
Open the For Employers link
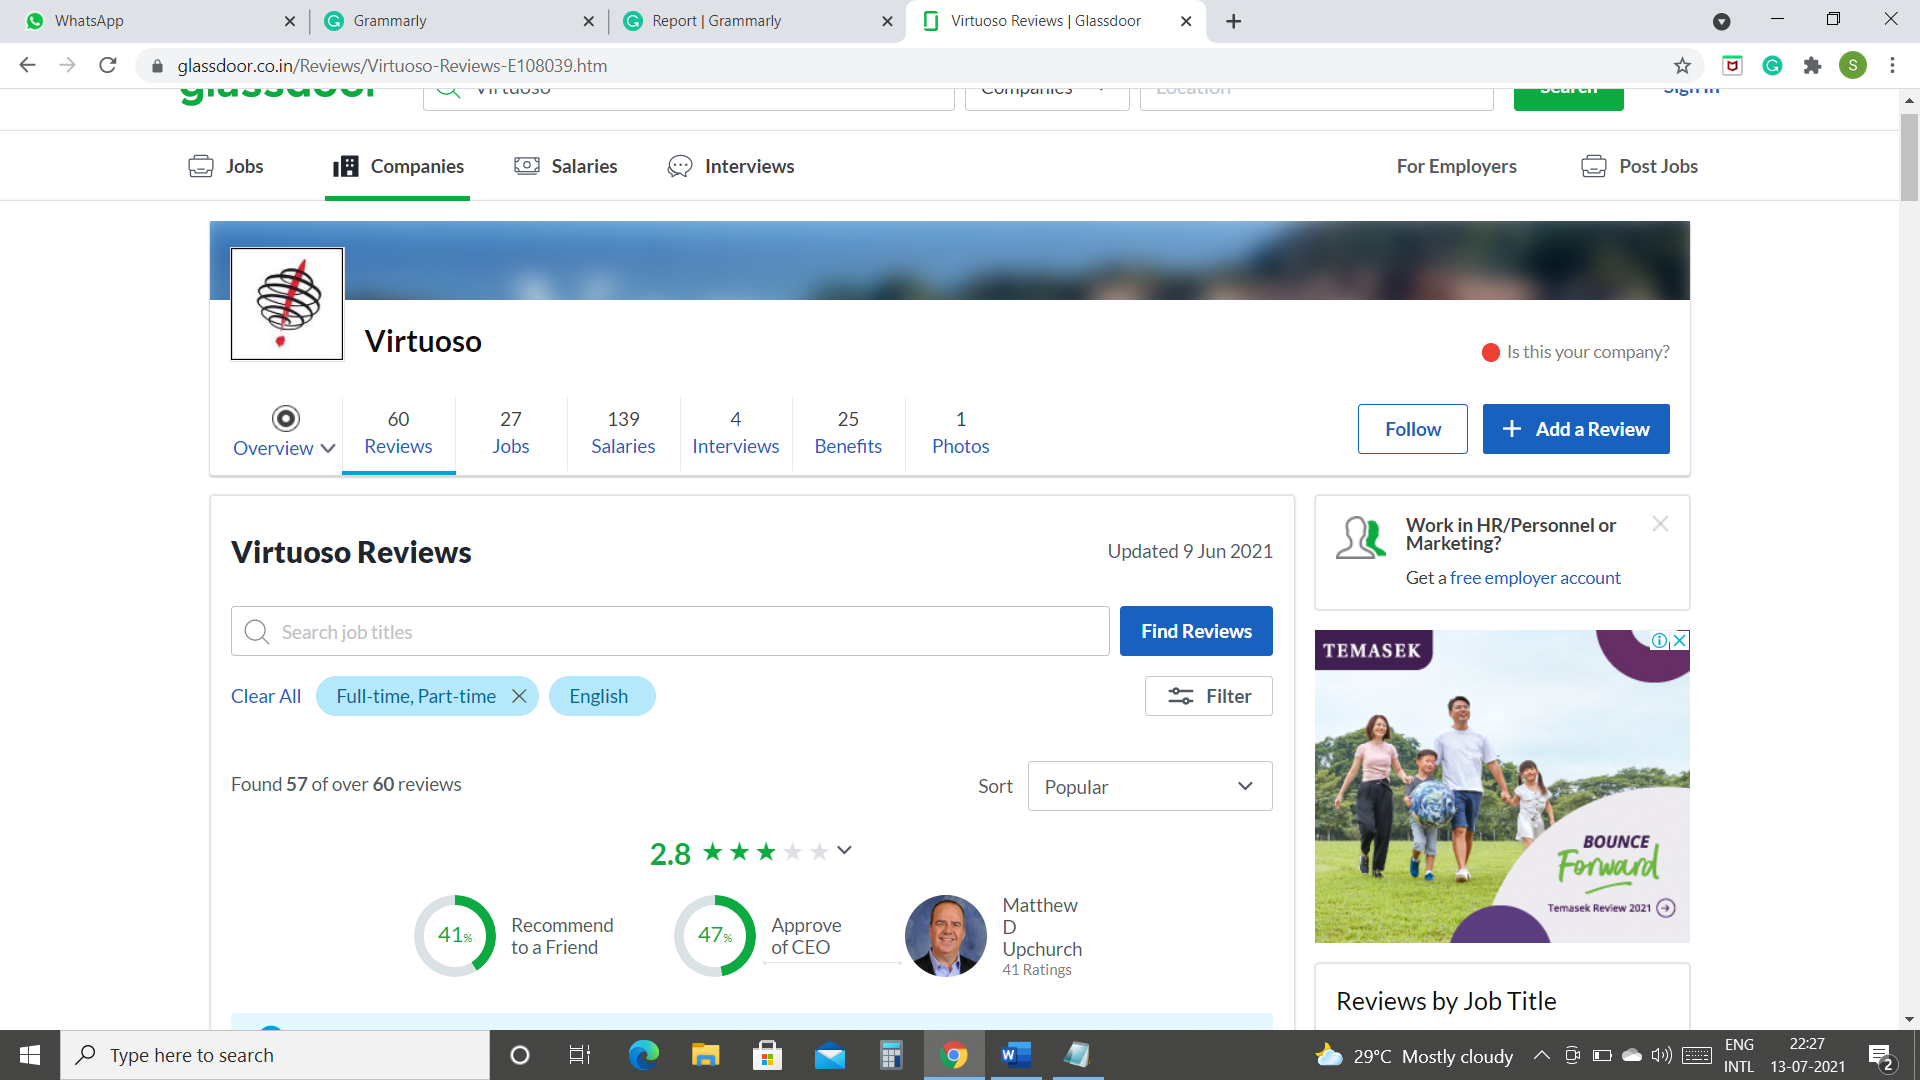point(1456,166)
